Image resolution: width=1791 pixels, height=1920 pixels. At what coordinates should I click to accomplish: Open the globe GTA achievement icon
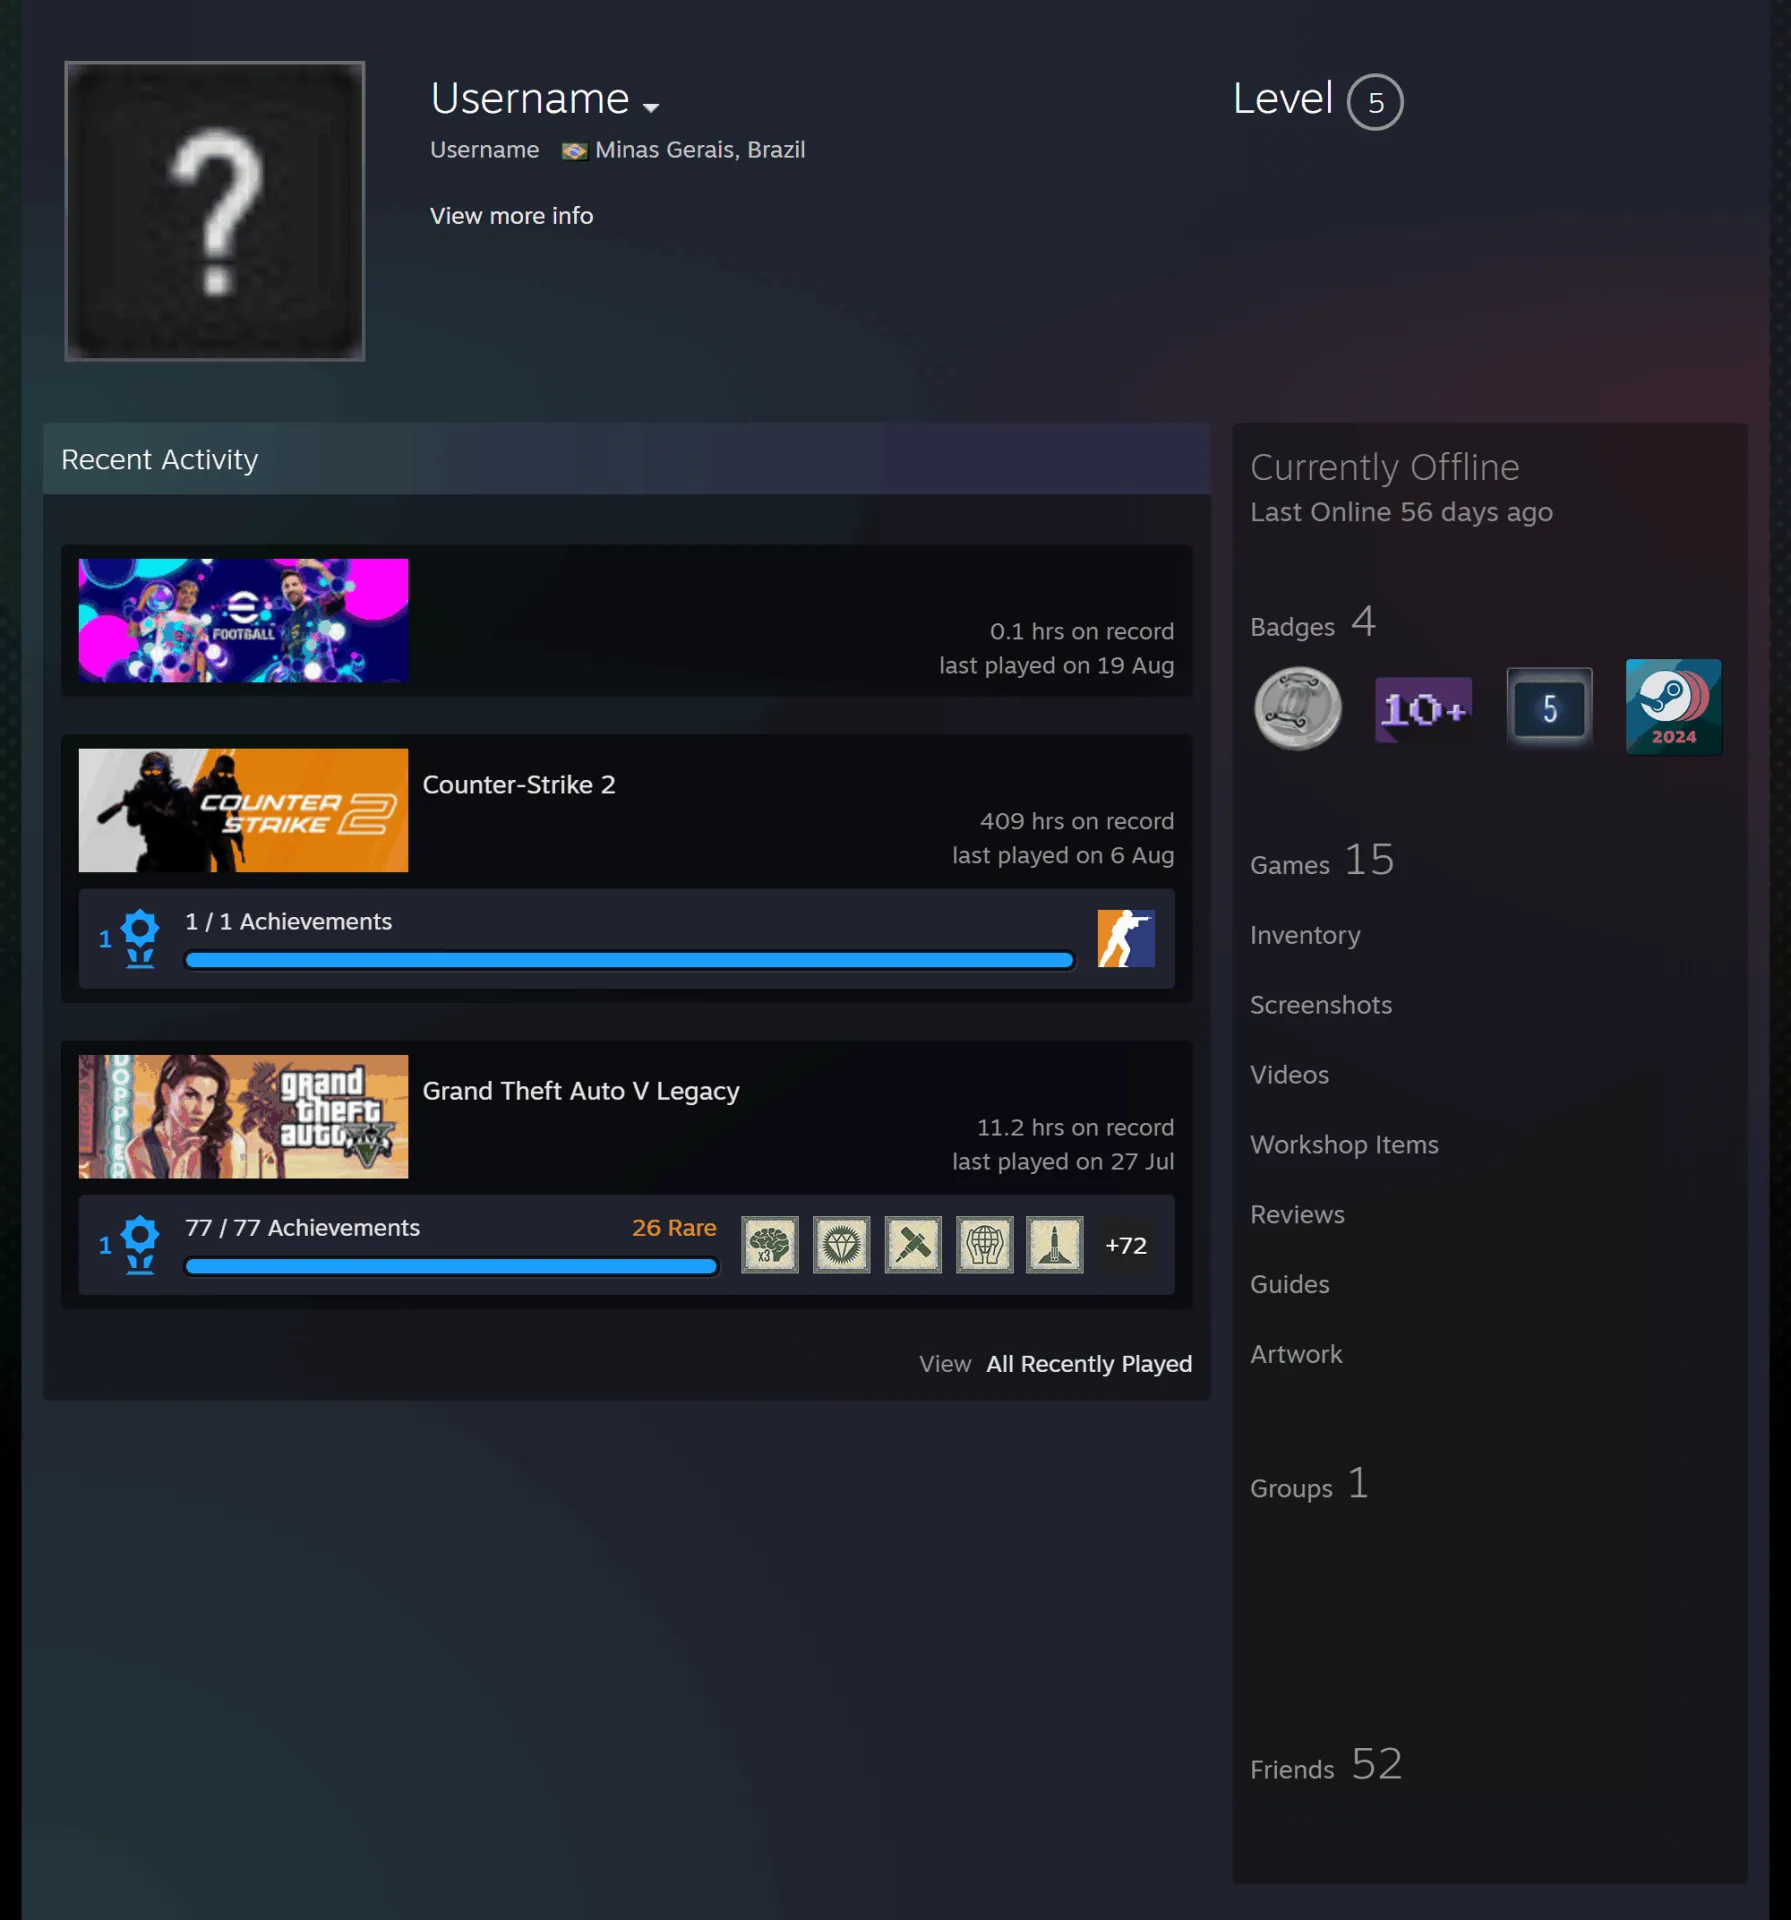click(x=984, y=1245)
